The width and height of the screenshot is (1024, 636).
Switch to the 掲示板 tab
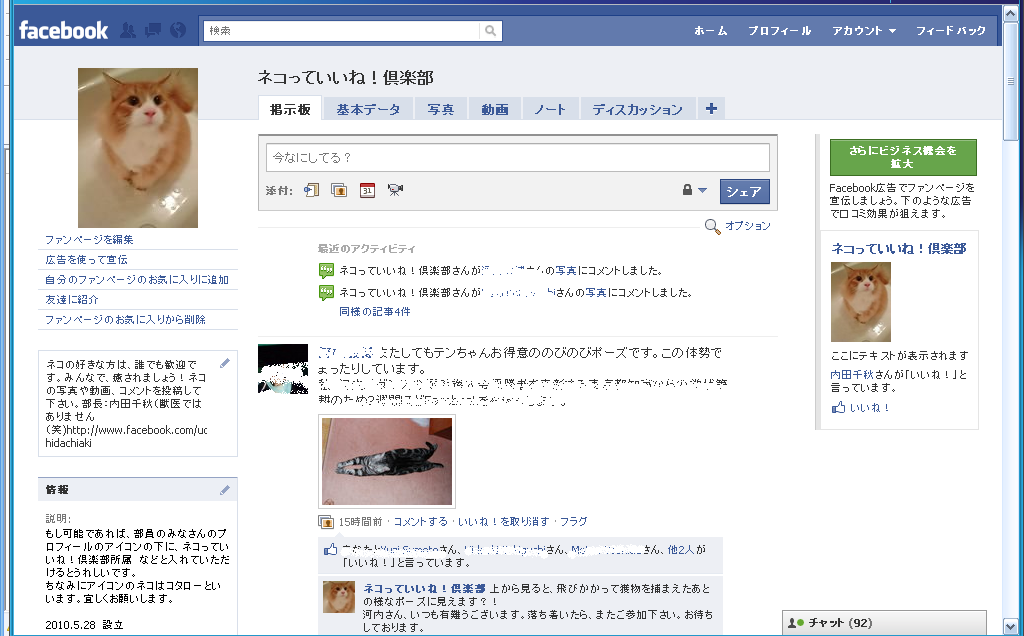[x=290, y=109]
